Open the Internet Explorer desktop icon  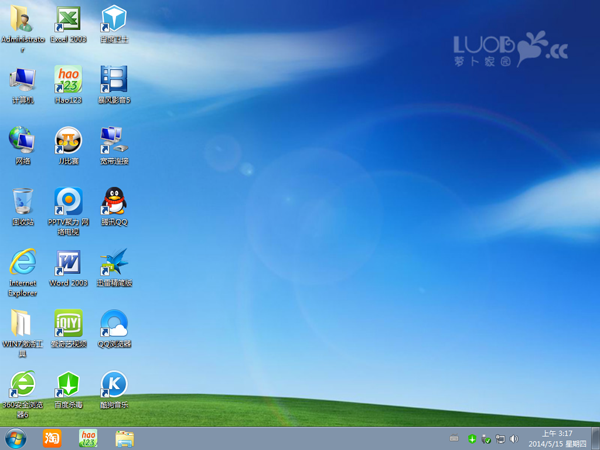[x=23, y=262]
